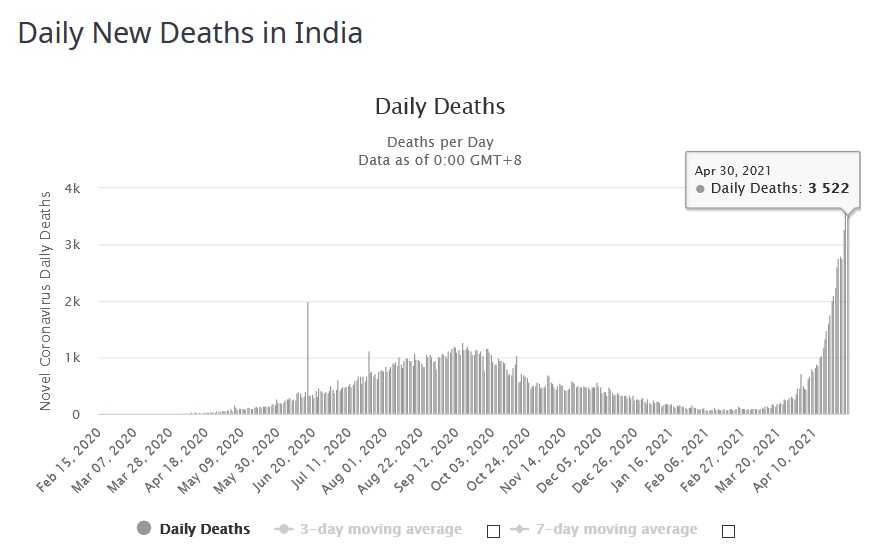Click the chart title Daily Deaths

tap(440, 106)
